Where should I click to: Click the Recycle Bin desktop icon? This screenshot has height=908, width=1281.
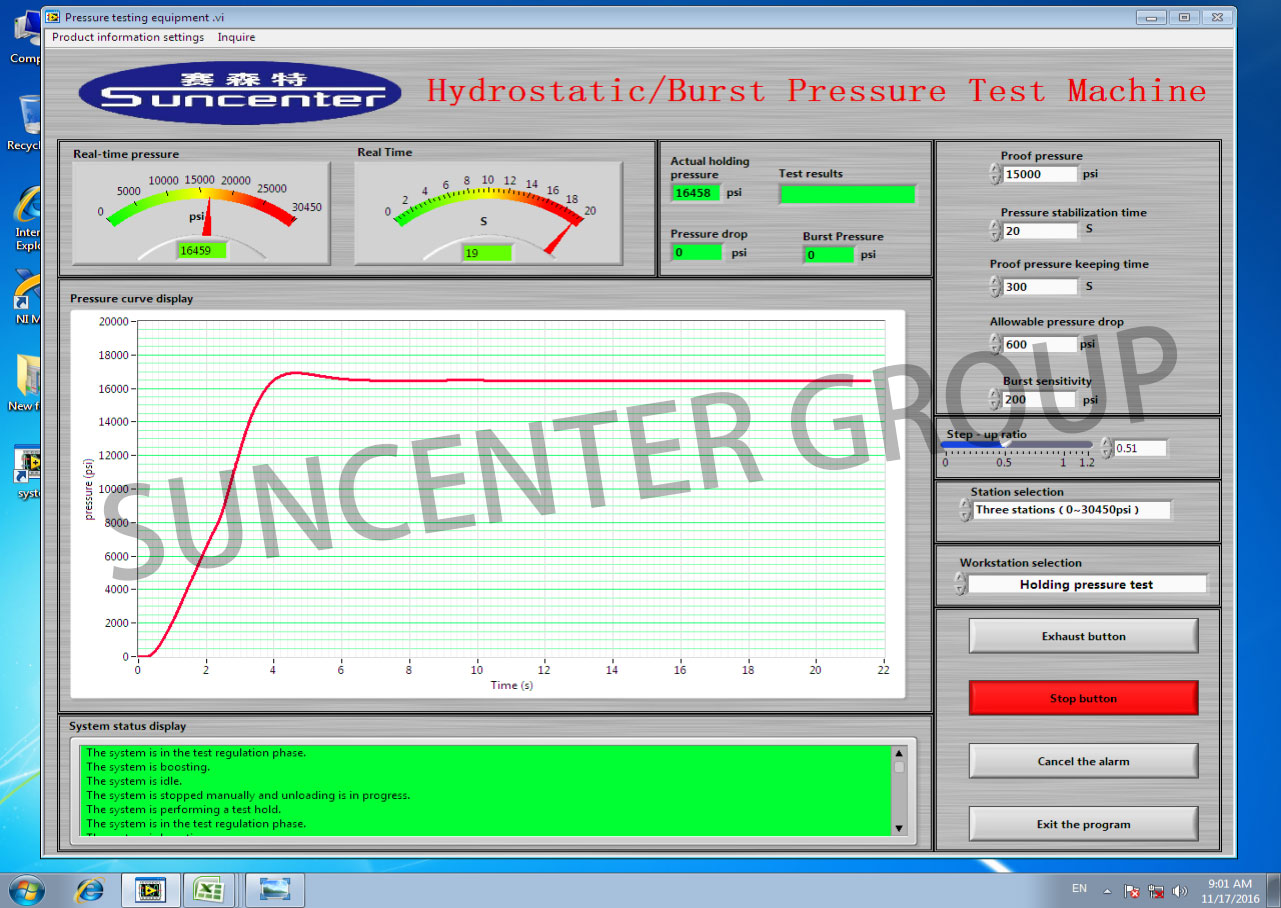pyautogui.click(x=29, y=122)
